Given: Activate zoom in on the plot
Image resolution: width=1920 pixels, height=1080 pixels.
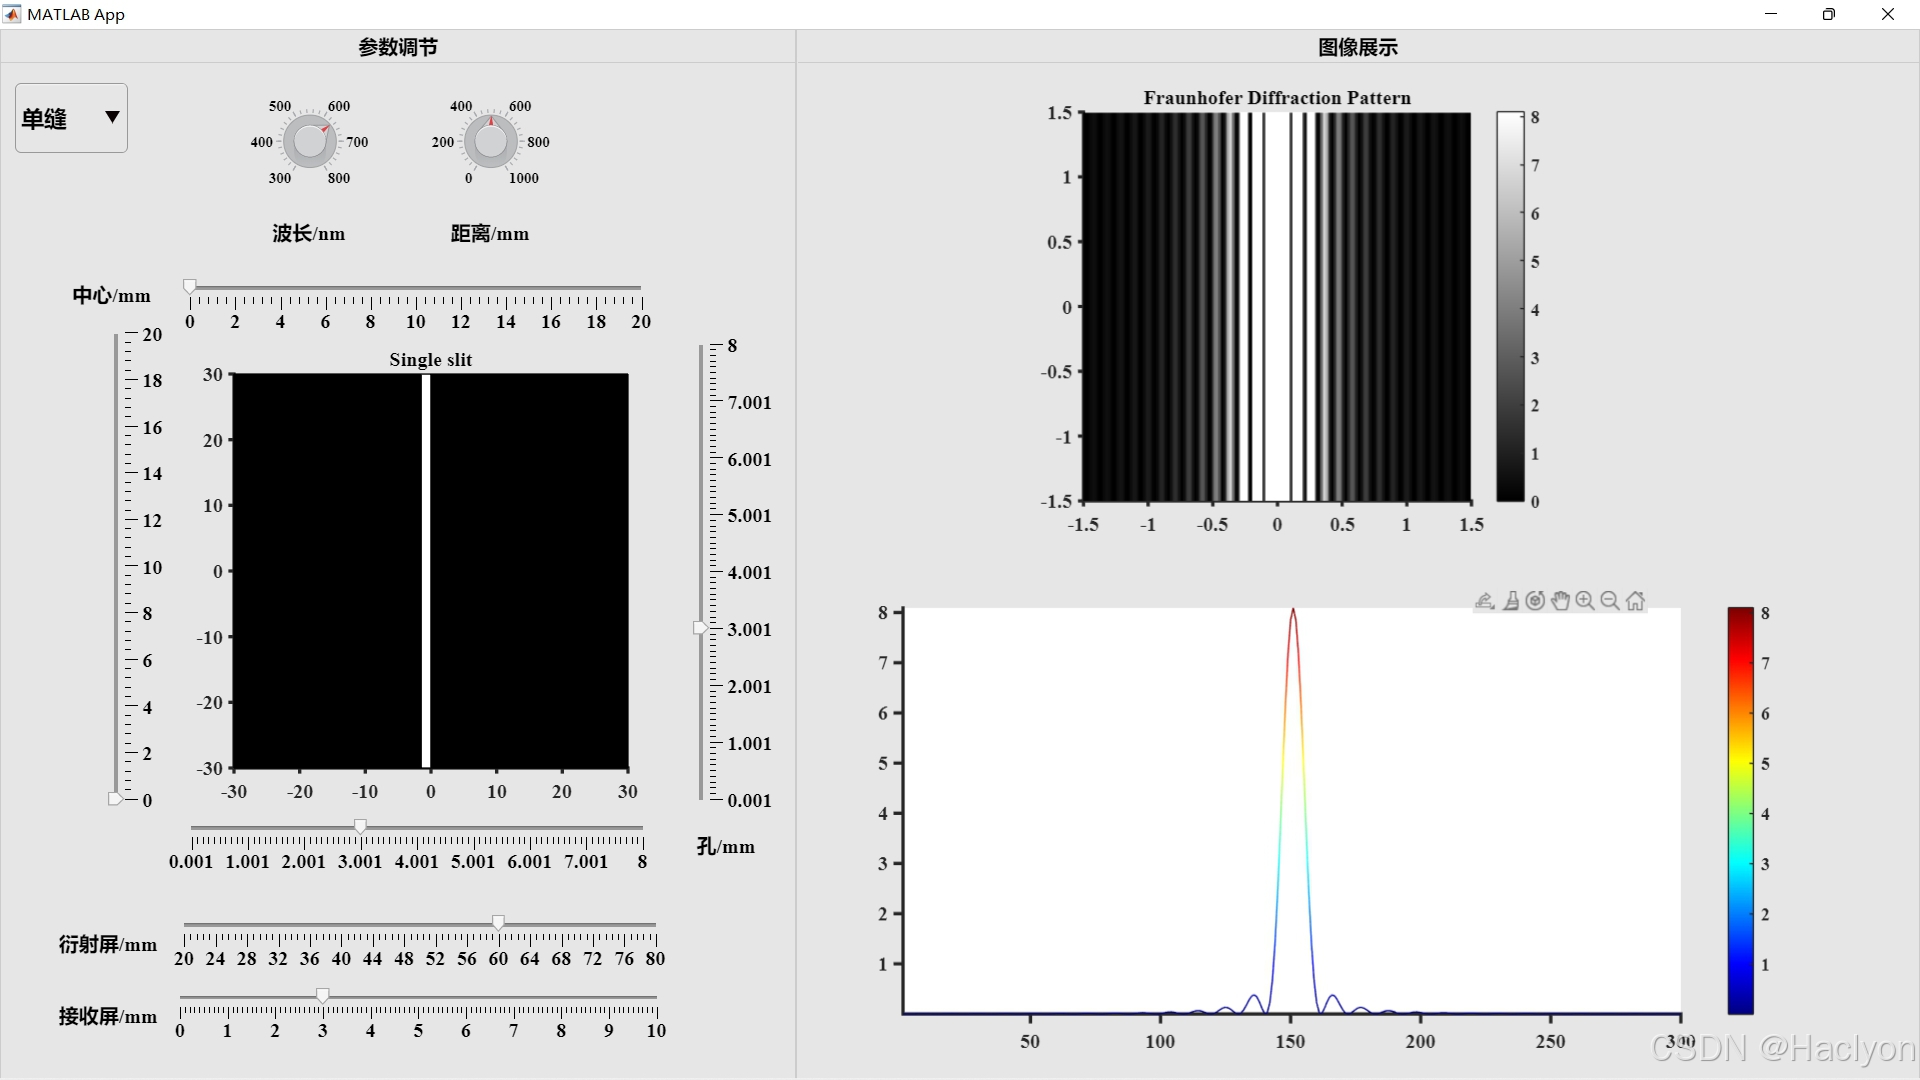Looking at the screenshot, I should click(x=1585, y=601).
